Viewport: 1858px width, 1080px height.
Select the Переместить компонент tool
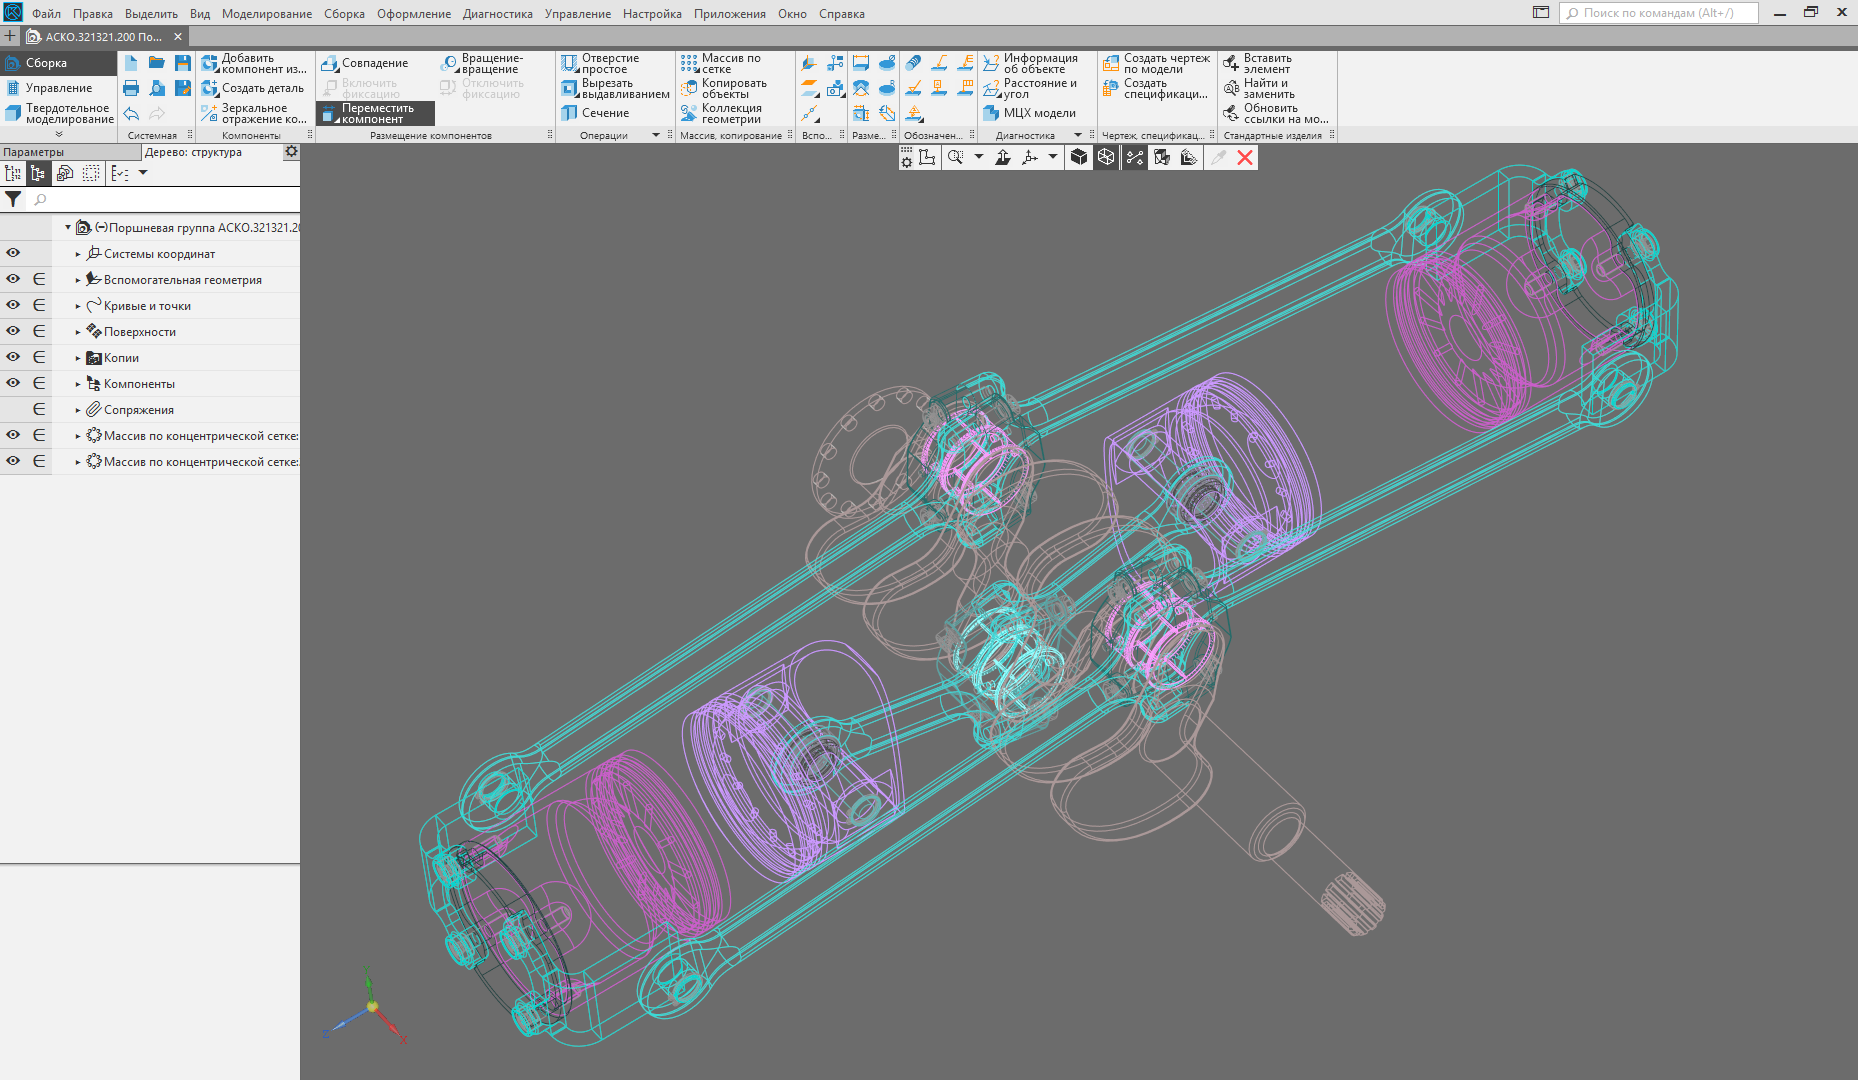[x=376, y=113]
